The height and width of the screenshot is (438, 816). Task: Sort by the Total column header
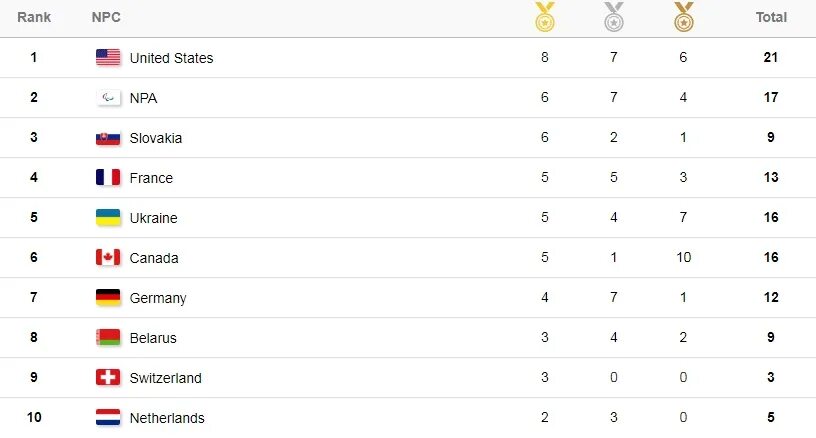tap(771, 17)
